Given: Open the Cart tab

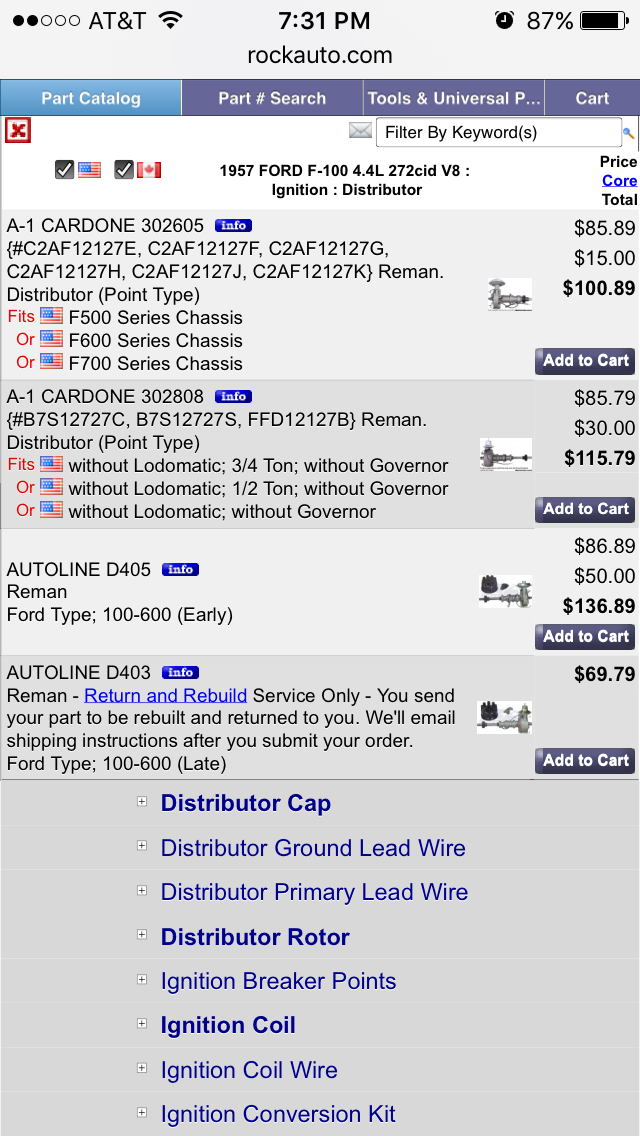Looking at the screenshot, I should (x=592, y=98).
